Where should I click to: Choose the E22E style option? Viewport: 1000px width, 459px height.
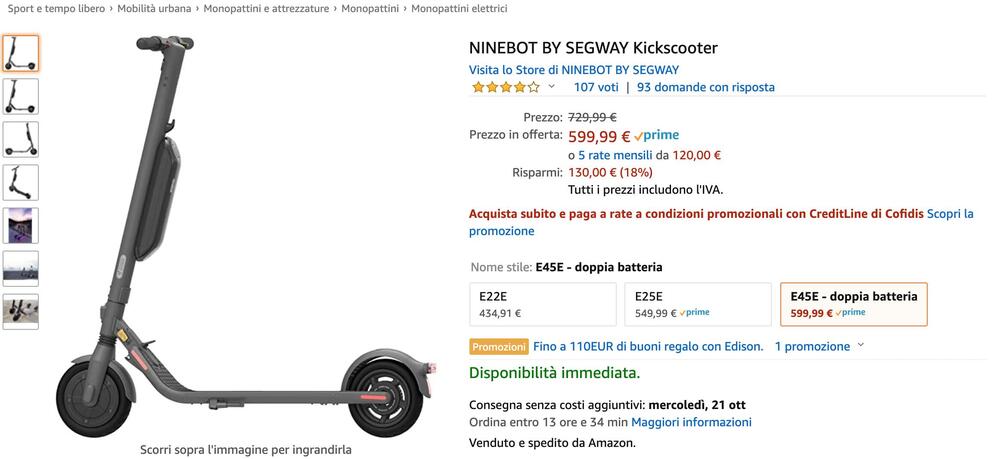[x=542, y=304]
